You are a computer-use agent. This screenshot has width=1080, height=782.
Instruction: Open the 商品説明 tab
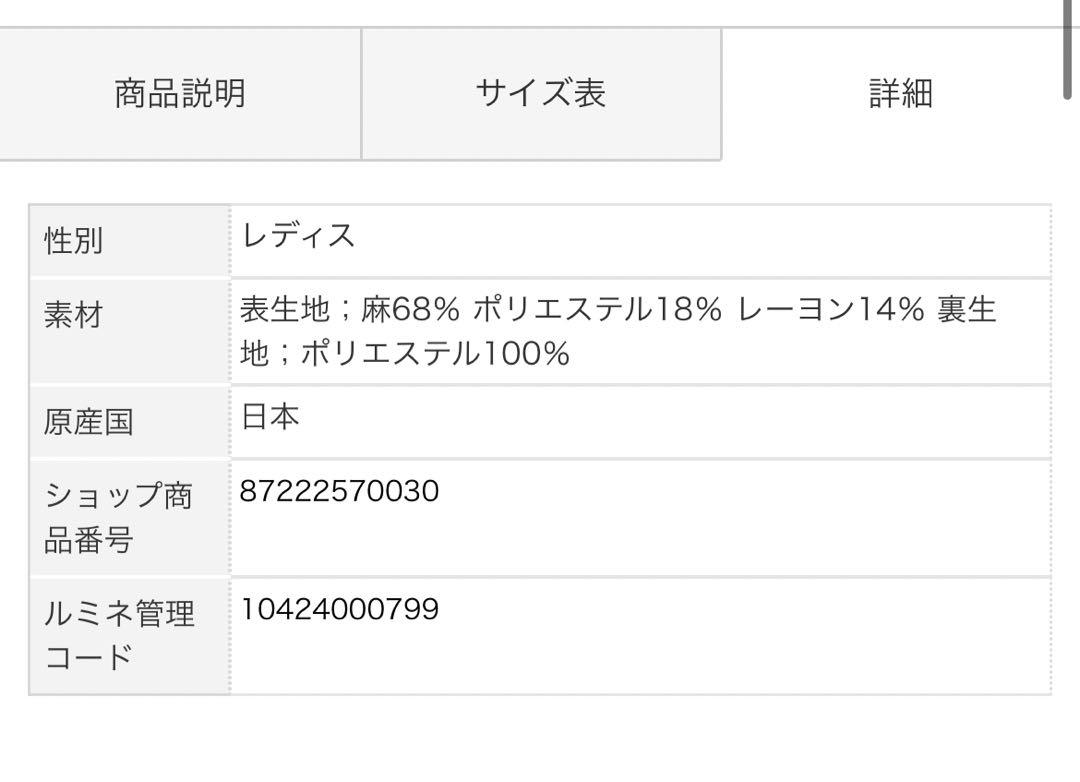180,94
